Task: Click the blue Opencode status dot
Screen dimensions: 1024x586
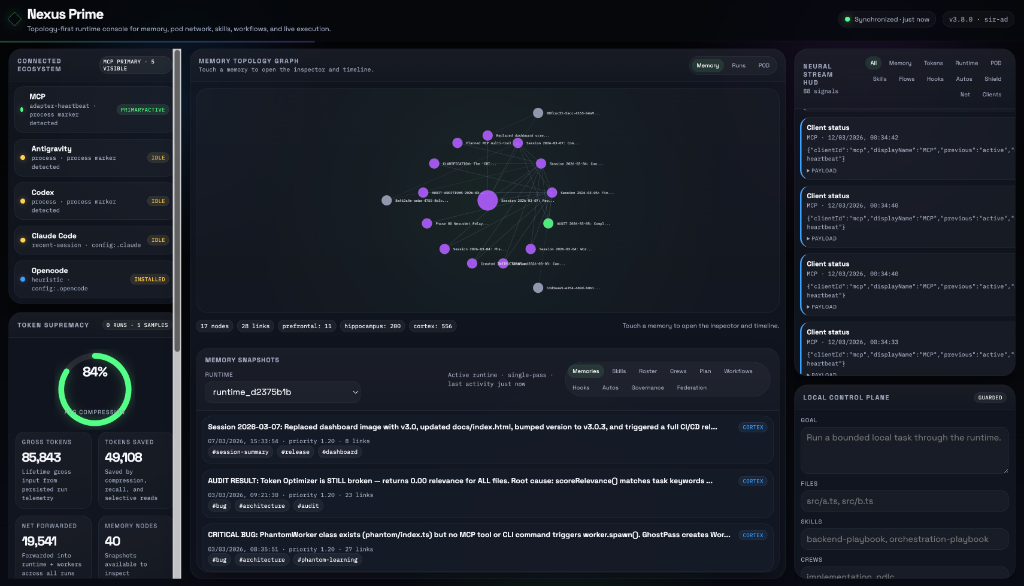Action: 23,279
